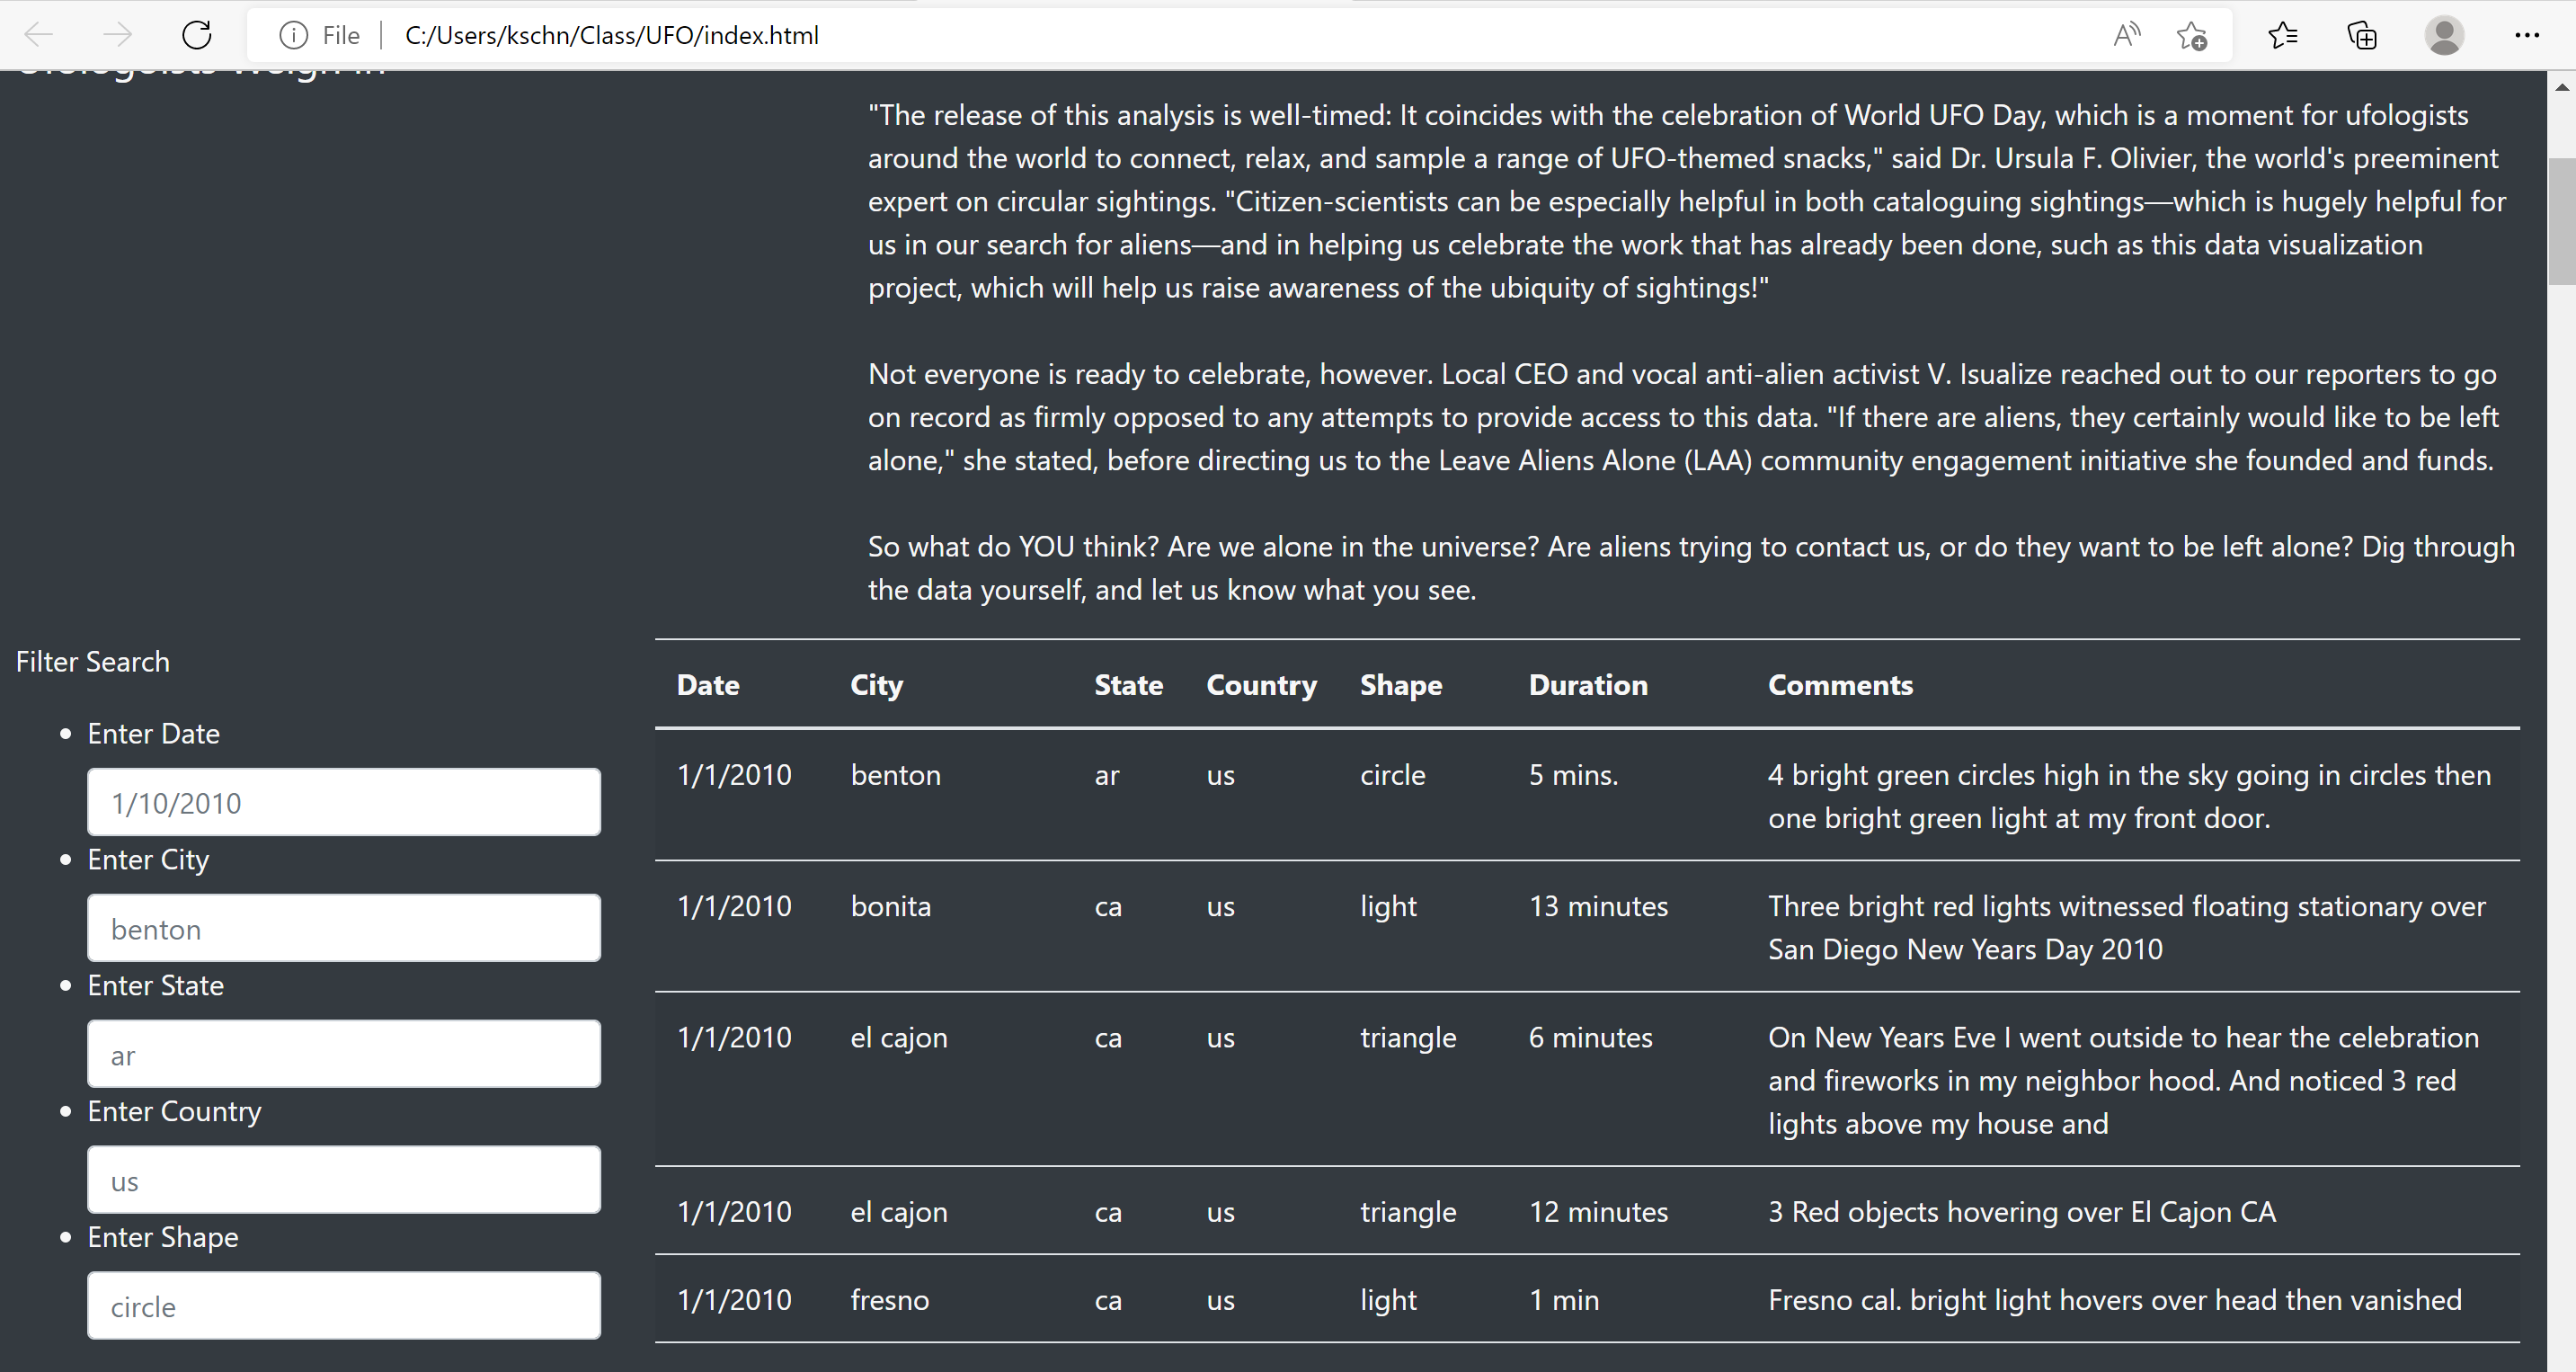This screenshot has width=2576, height=1372.
Task: Click the Enter Date input field
Action: (x=343, y=802)
